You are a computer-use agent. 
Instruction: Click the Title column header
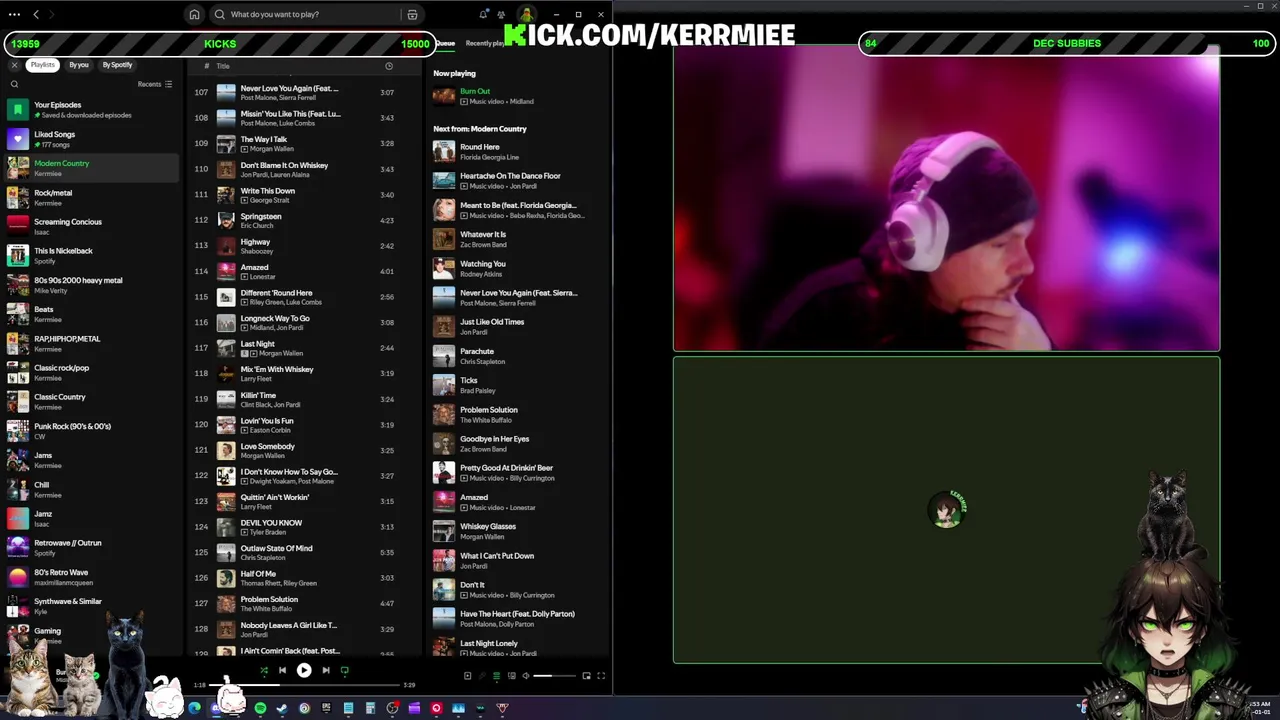pos(223,66)
